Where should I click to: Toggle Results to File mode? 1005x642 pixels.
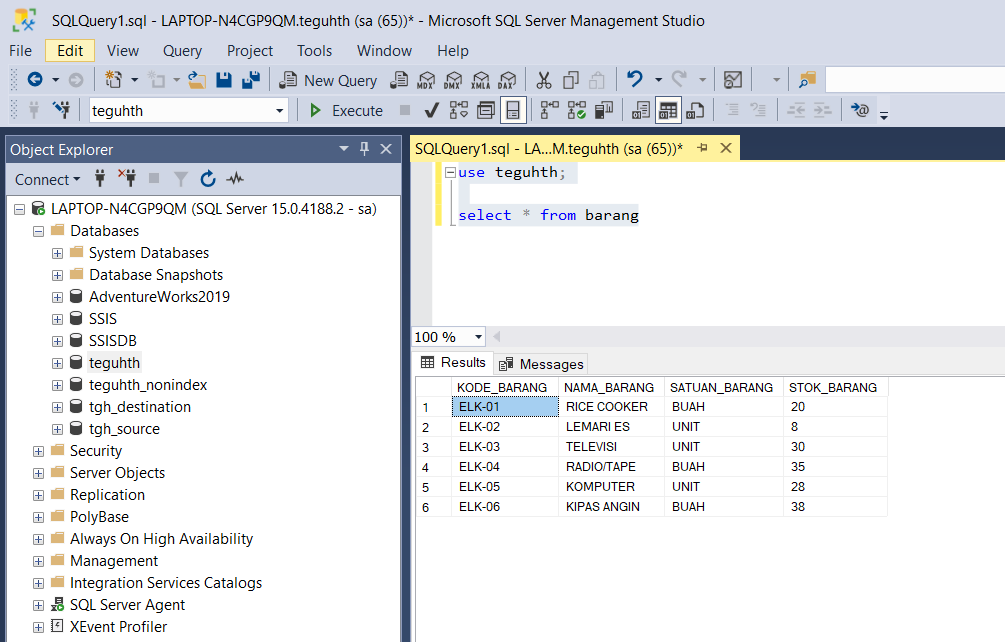coord(695,110)
